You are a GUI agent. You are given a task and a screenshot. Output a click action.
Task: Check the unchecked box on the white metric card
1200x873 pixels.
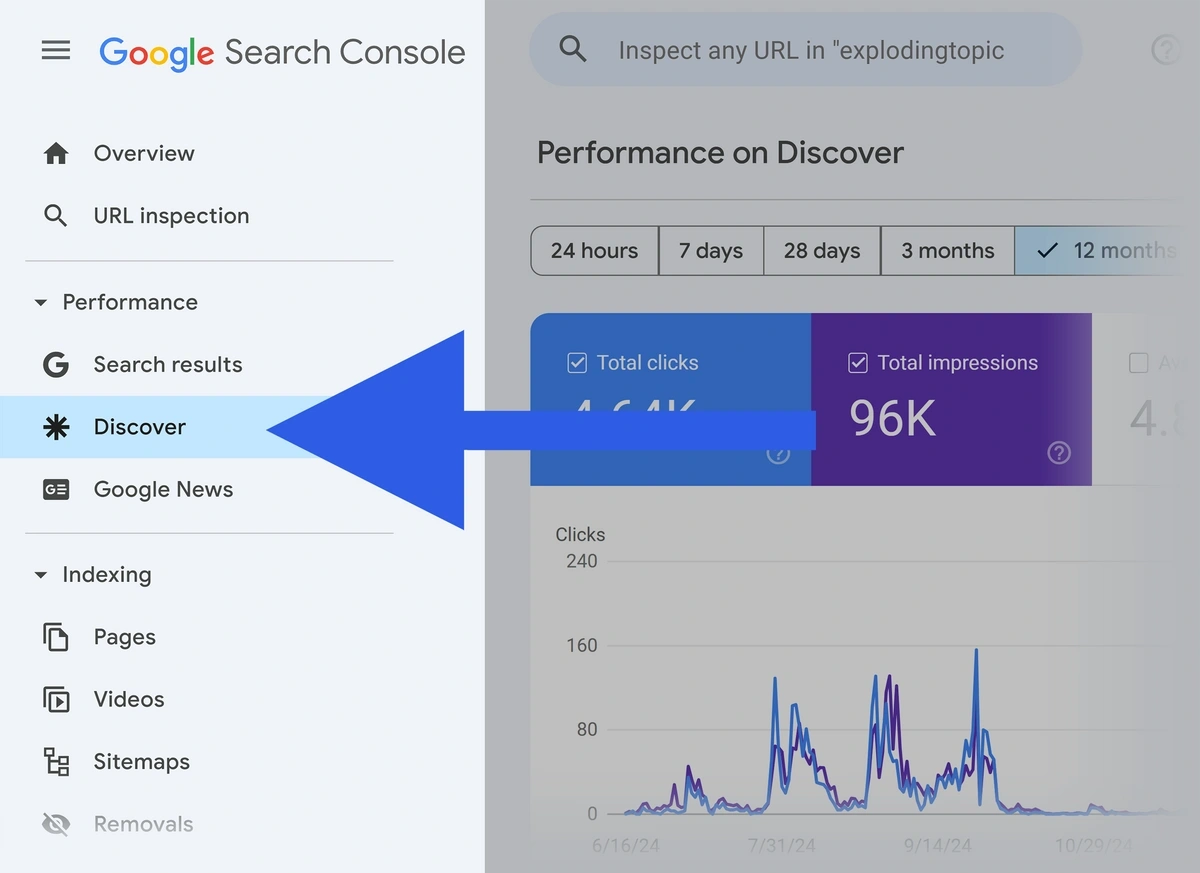1138,363
